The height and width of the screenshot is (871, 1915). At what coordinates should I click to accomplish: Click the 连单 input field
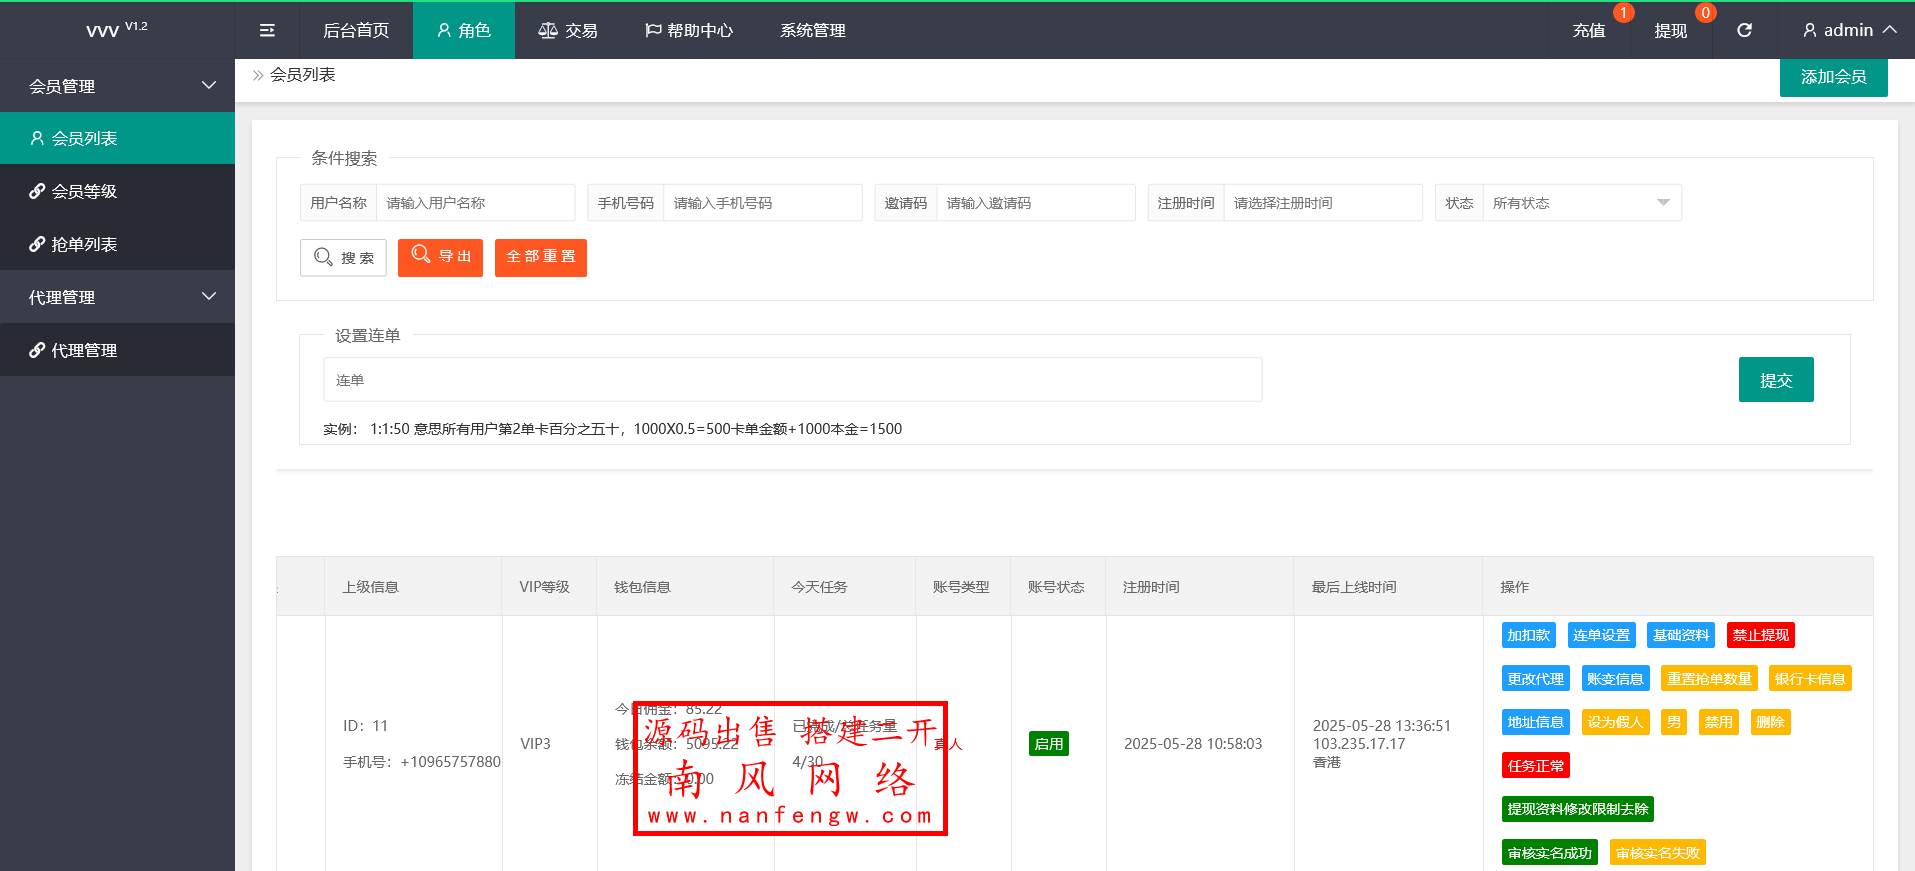point(792,380)
